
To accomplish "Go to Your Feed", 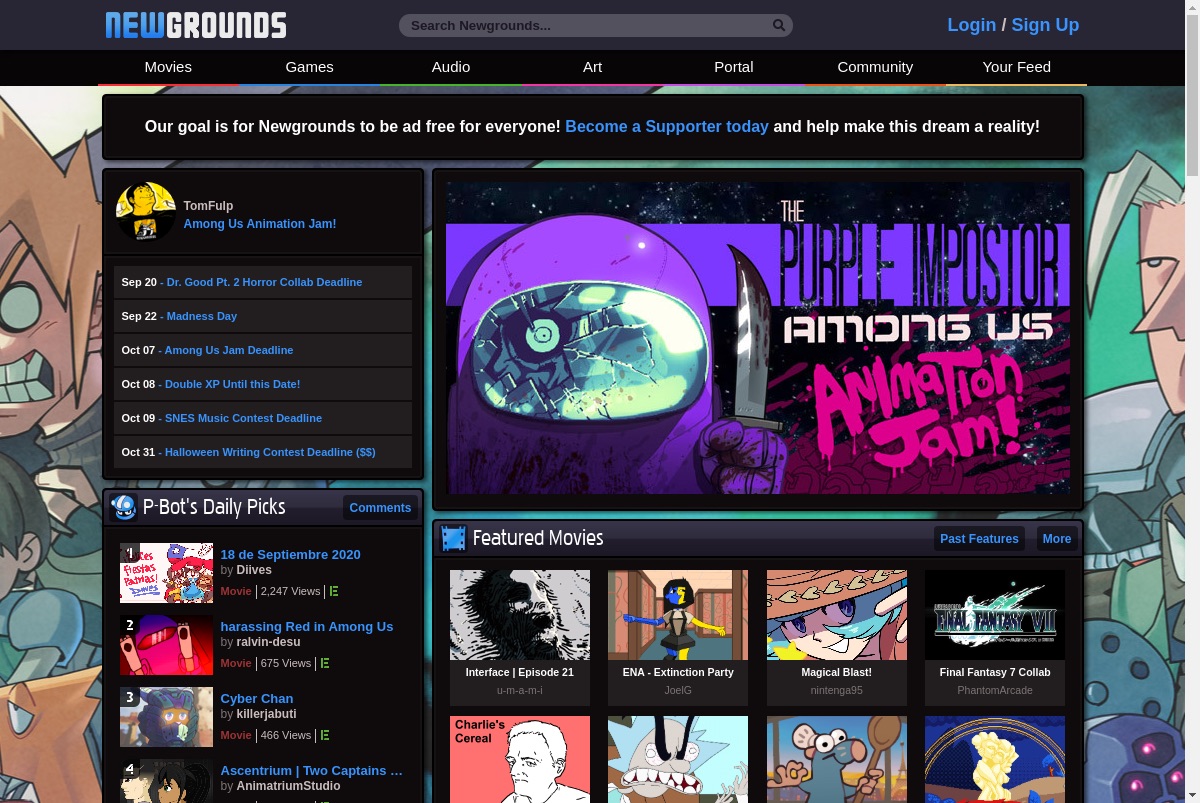I will tap(1017, 67).
